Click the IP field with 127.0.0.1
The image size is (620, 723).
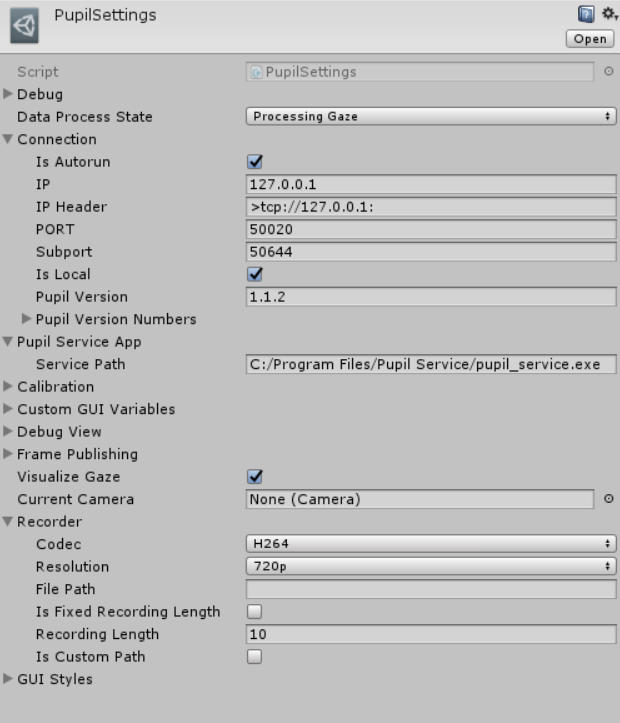click(431, 184)
